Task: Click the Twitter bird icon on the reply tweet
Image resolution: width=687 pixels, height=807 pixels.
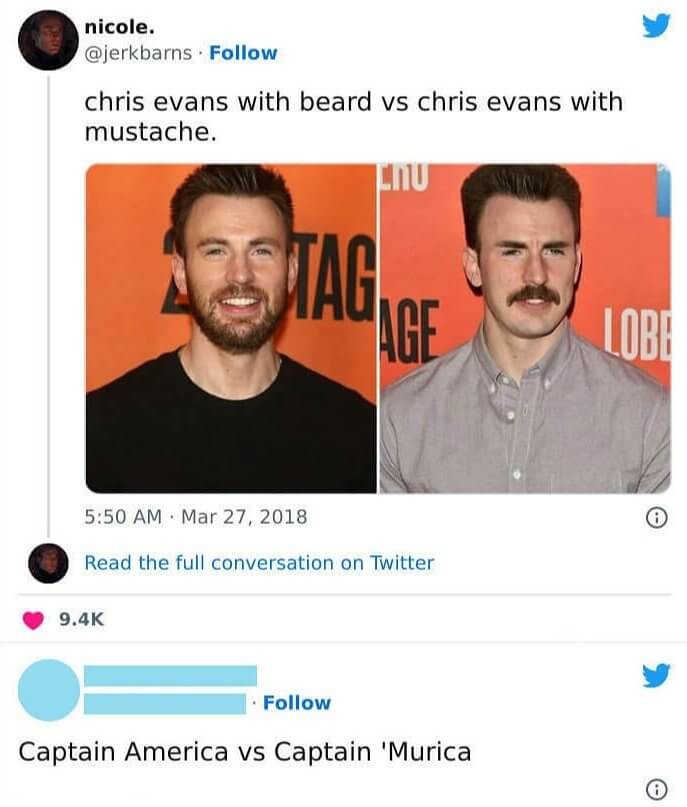Action: tap(656, 676)
